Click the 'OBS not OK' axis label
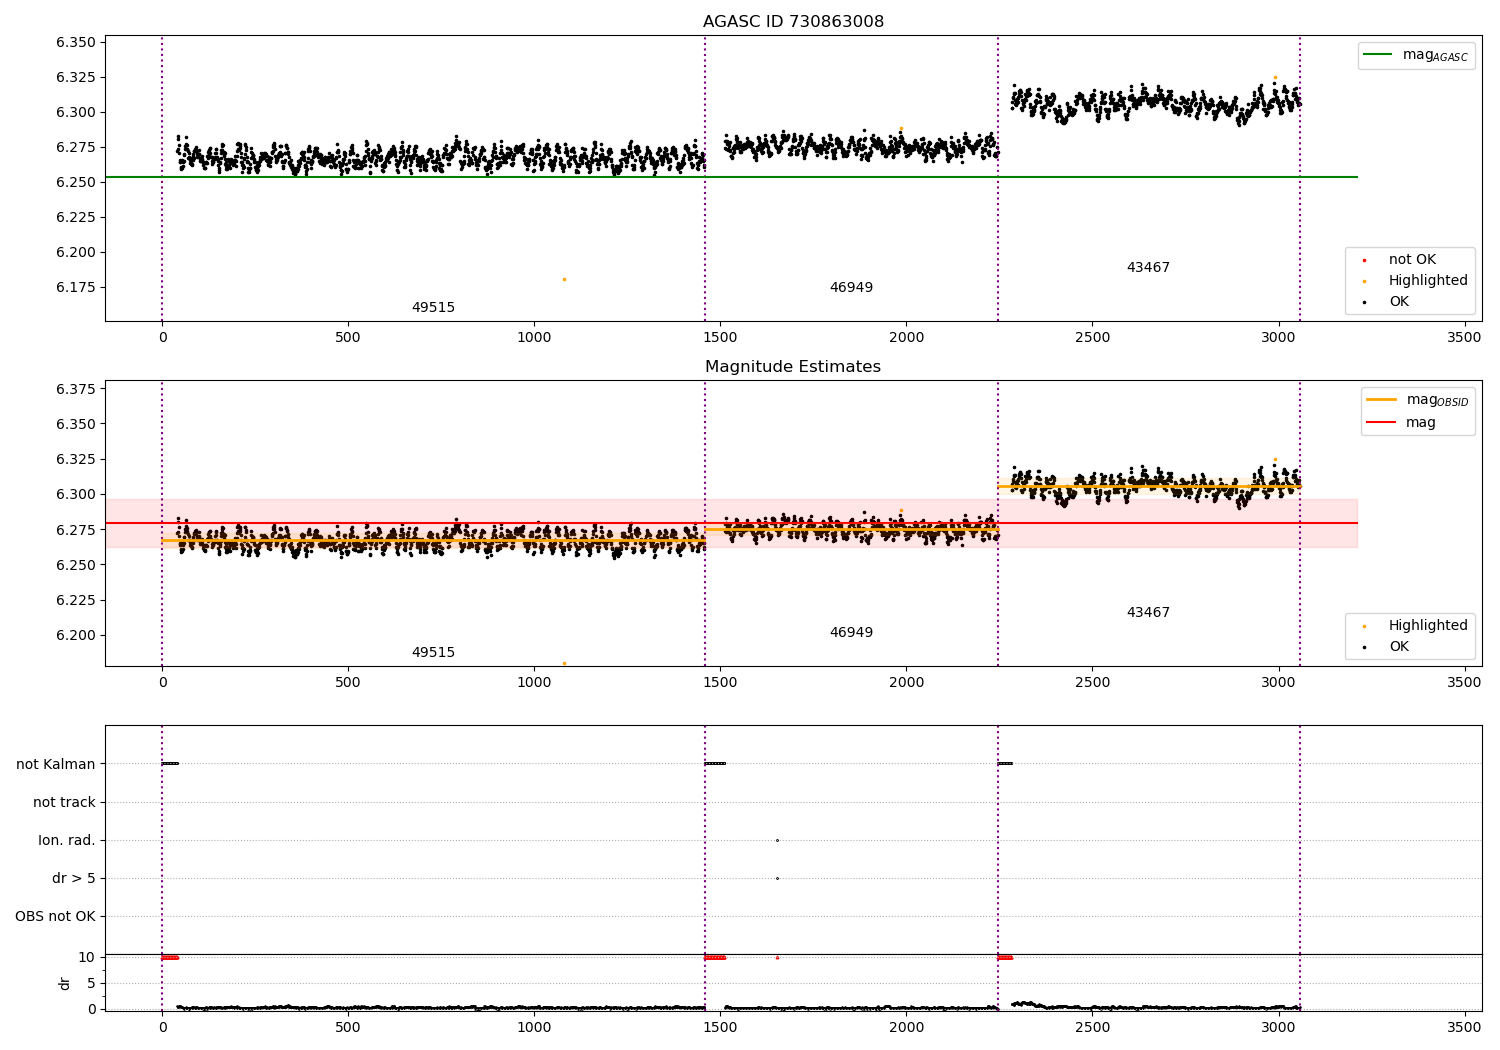This screenshot has width=1500, height=1050. pos(55,917)
